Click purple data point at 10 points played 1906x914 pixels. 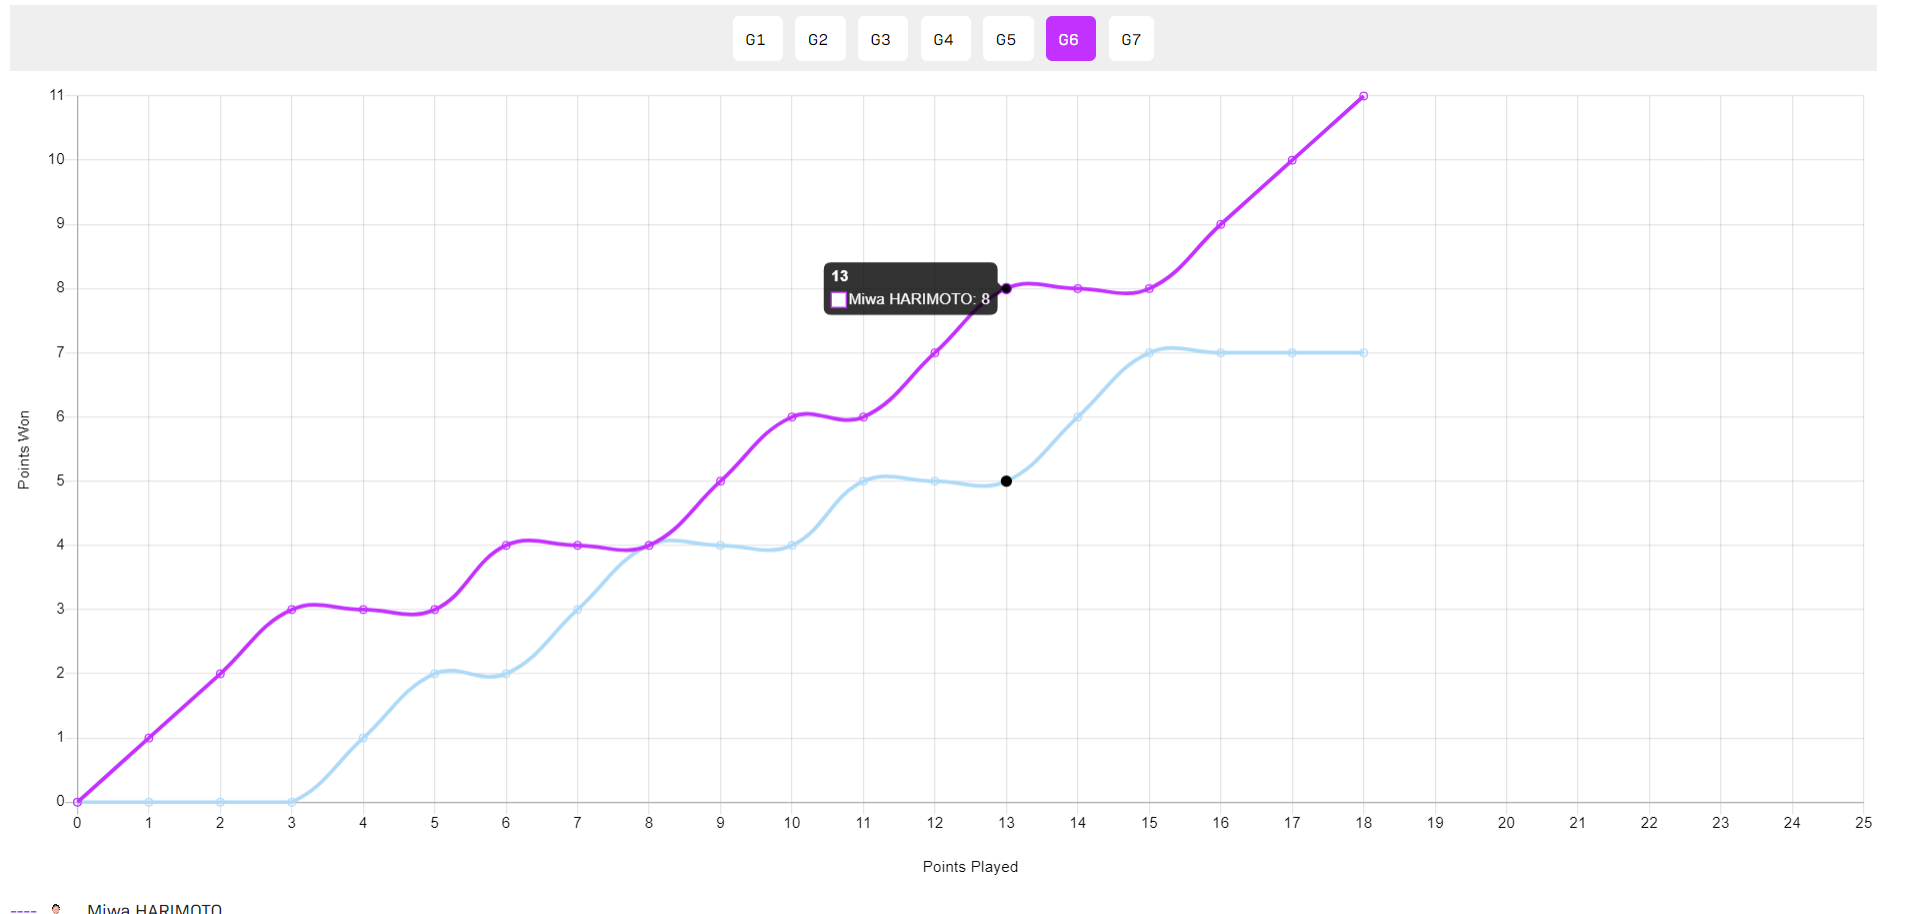coord(792,417)
